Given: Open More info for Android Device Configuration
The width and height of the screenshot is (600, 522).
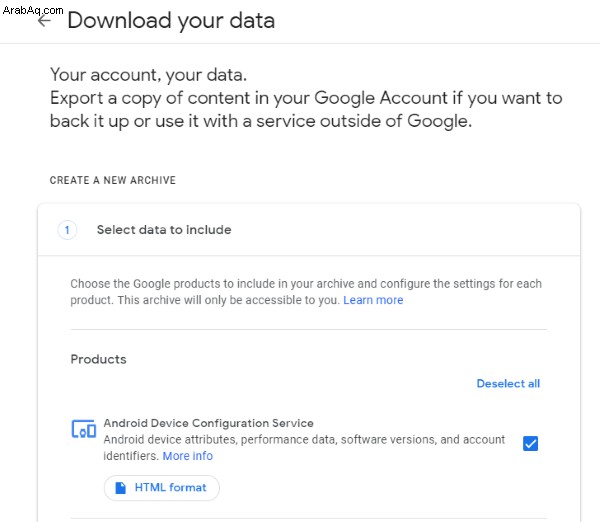Looking at the screenshot, I should [x=188, y=456].
